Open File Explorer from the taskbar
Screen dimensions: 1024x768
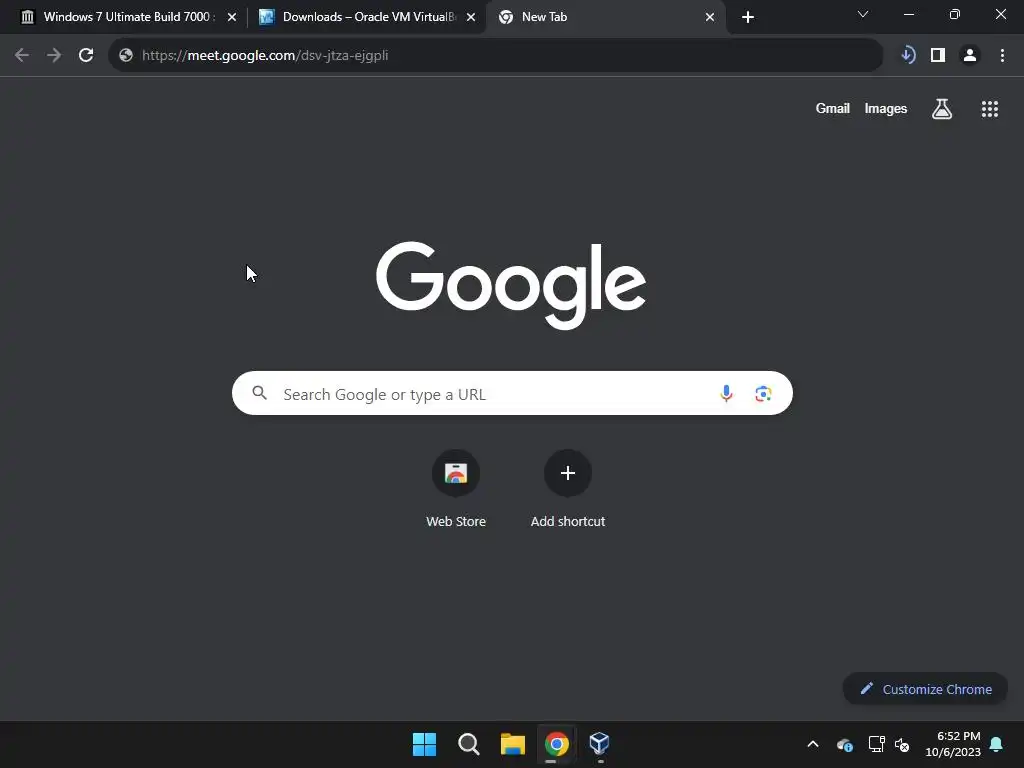pos(513,744)
